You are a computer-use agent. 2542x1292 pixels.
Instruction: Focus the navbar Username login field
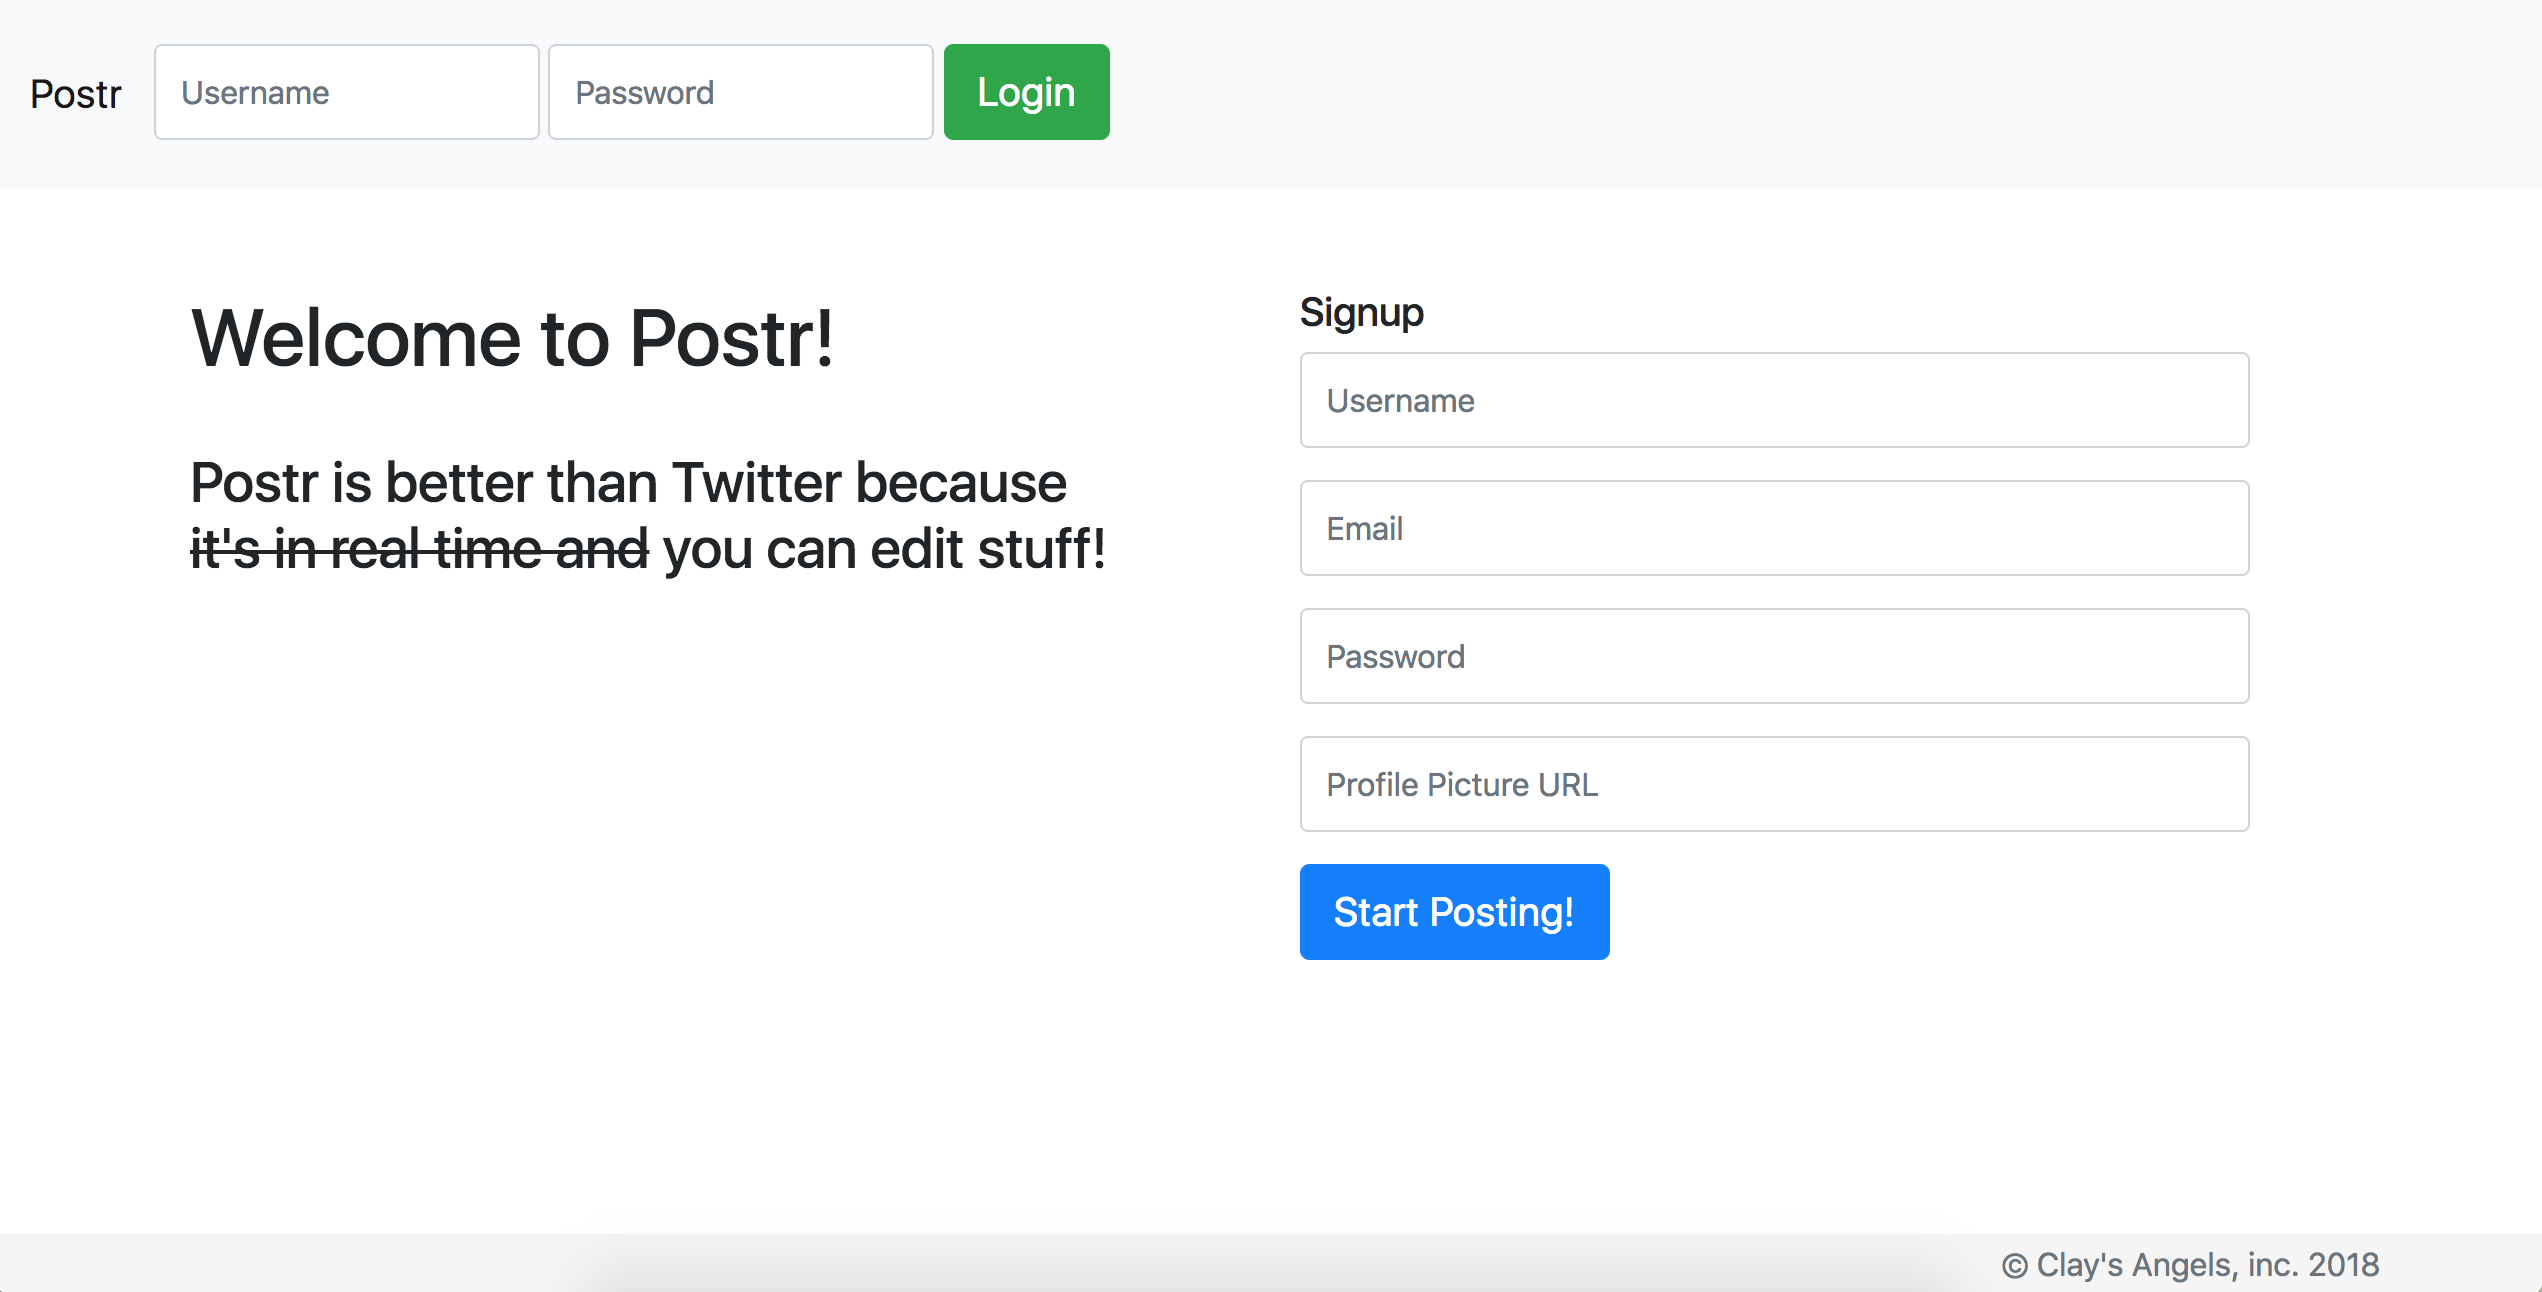(x=346, y=92)
